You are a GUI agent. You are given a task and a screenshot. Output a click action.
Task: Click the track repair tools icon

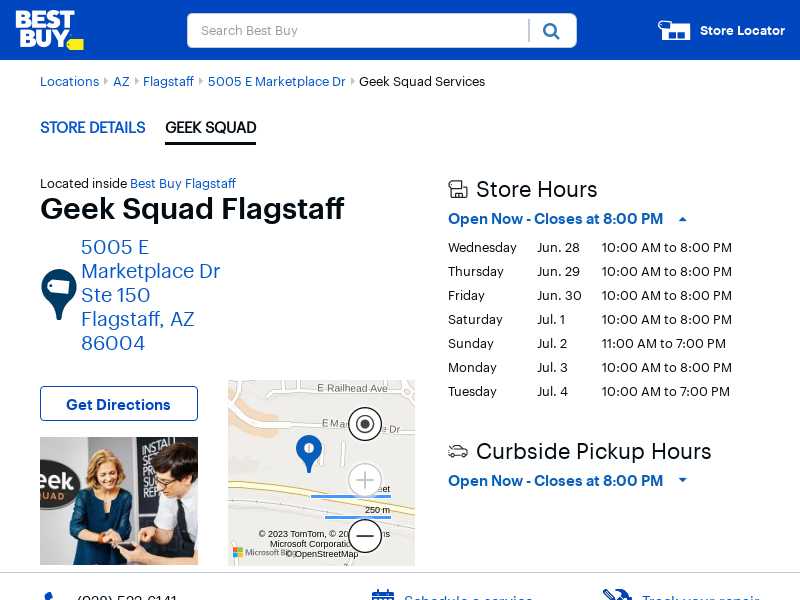pyautogui.click(x=617, y=595)
